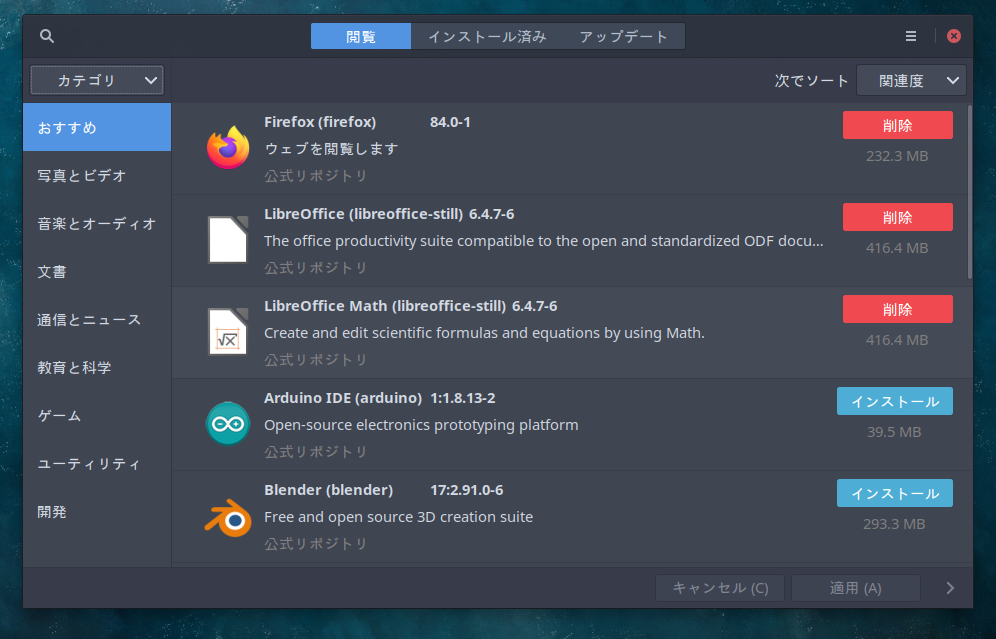Click the Arduino IDE icon
The width and height of the screenshot is (996, 639).
point(228,424)
